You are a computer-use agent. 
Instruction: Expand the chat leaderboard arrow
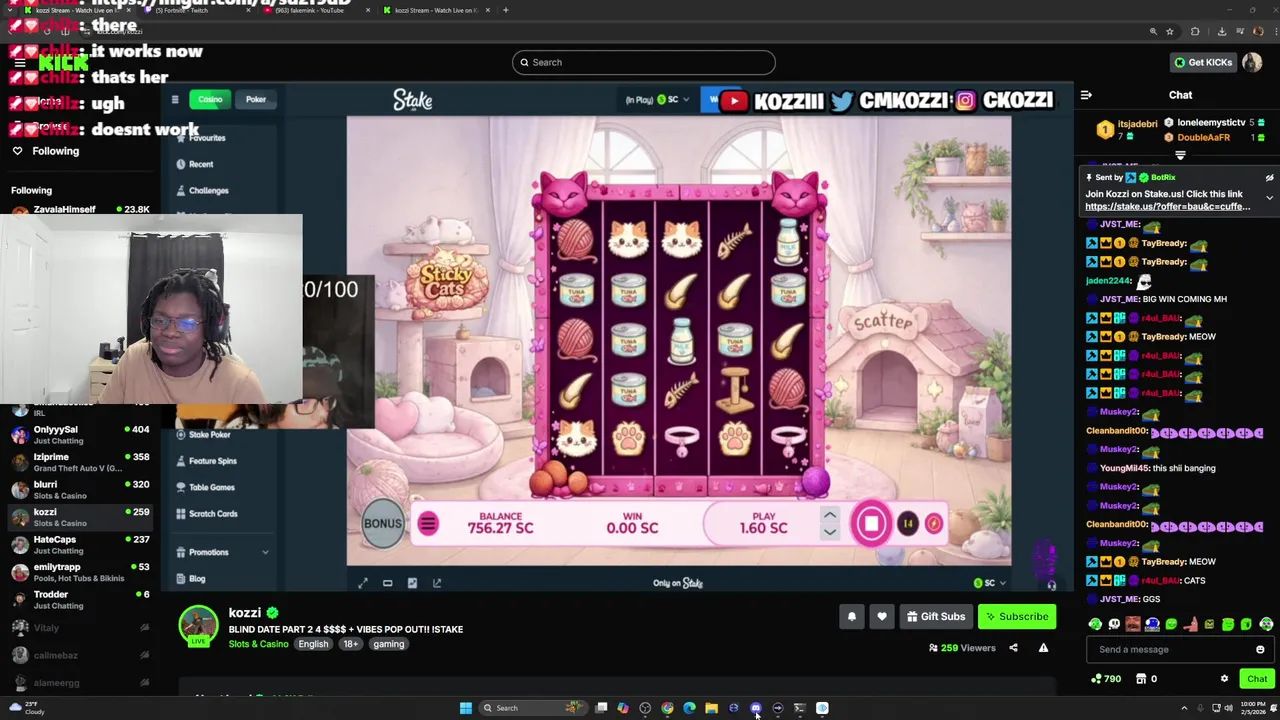1180,155
